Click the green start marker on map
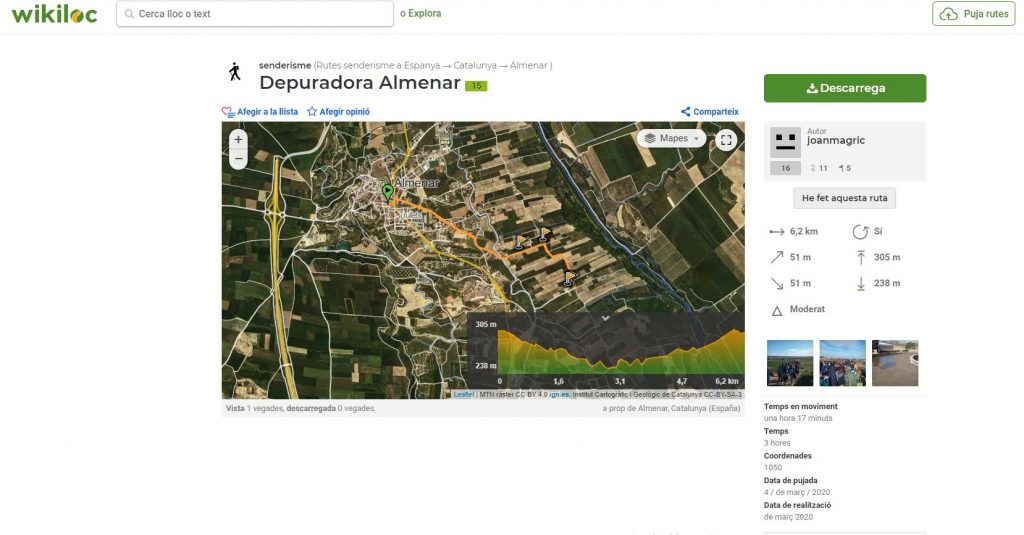1024x535 pixels. click(x=388, y=189)
